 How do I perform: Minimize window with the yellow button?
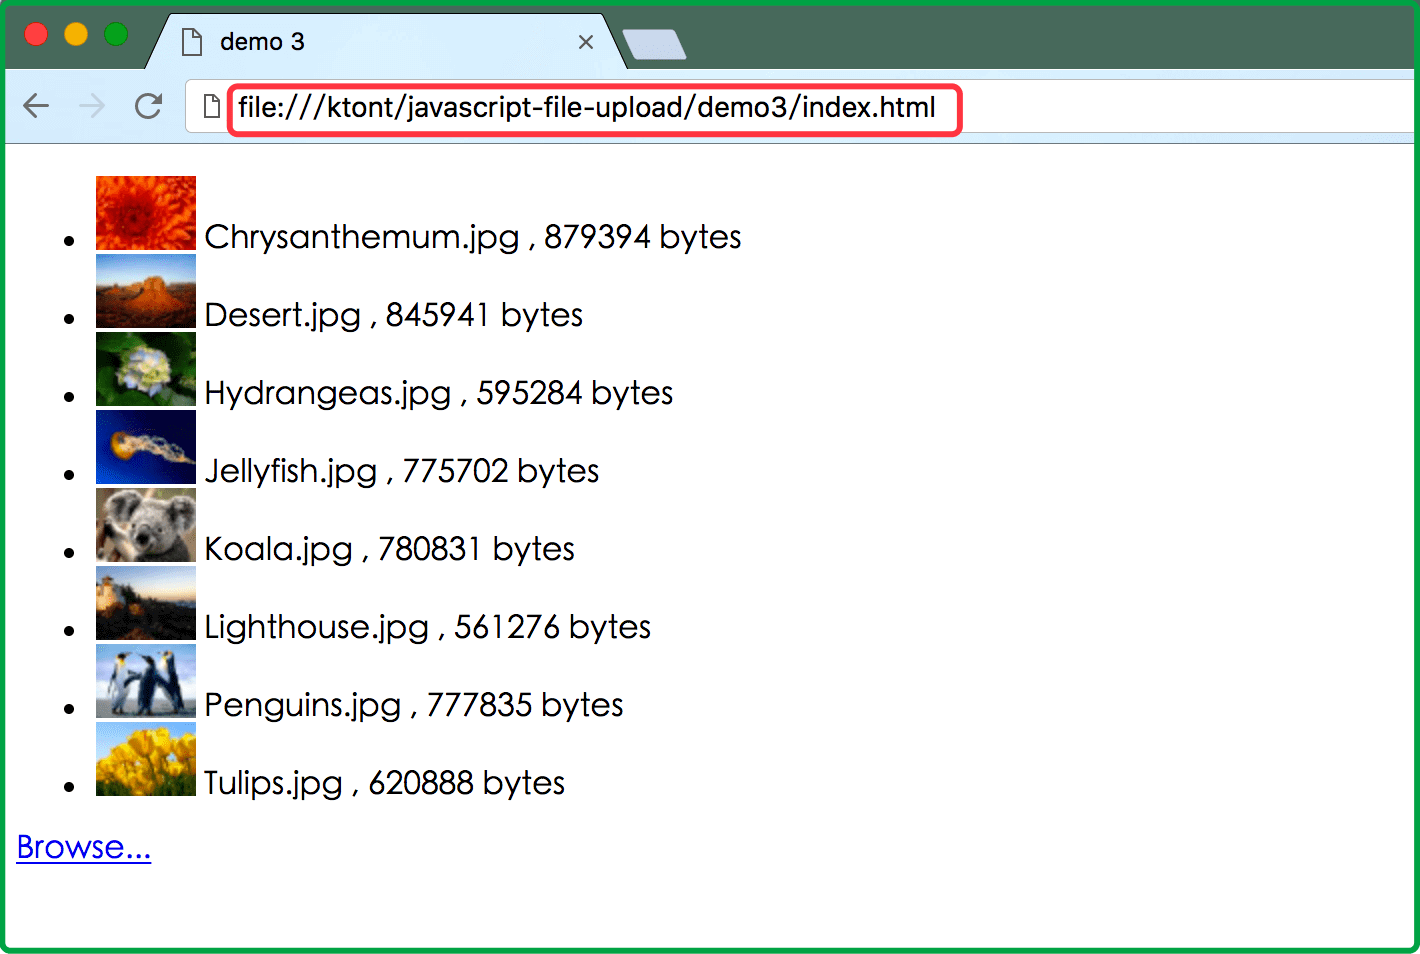76,34
